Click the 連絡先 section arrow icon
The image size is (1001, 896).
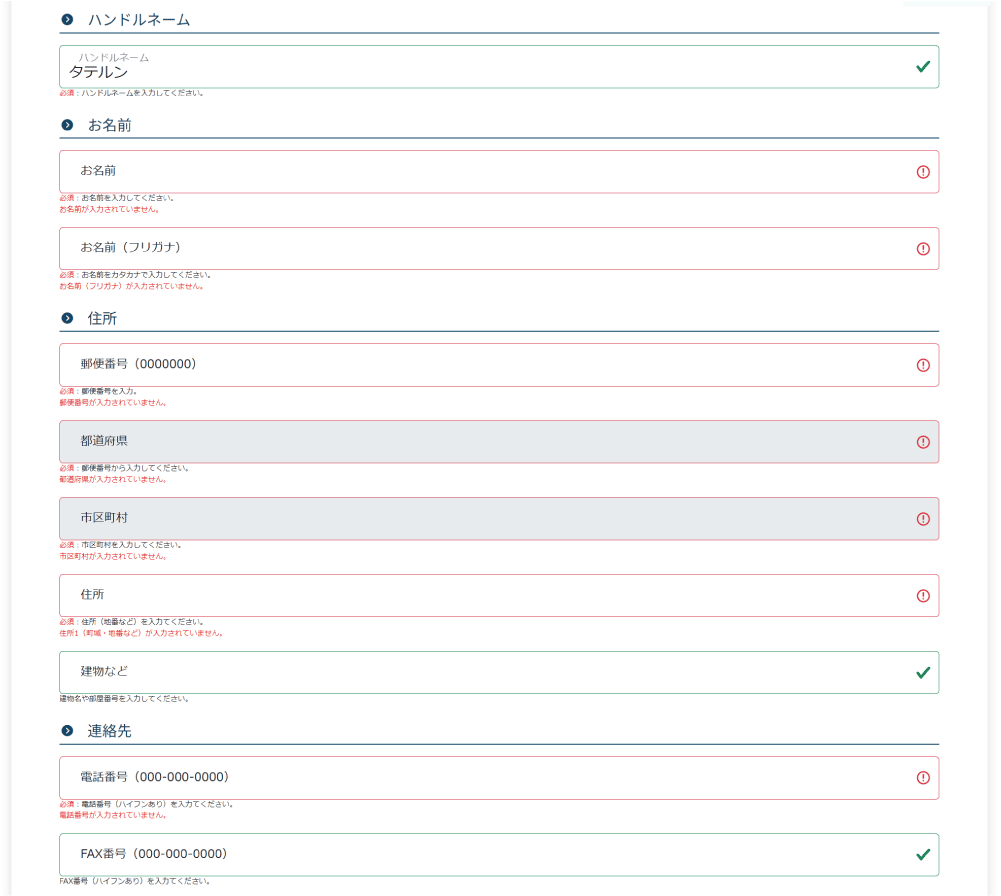pyautogui.click(x=67, y=731)
